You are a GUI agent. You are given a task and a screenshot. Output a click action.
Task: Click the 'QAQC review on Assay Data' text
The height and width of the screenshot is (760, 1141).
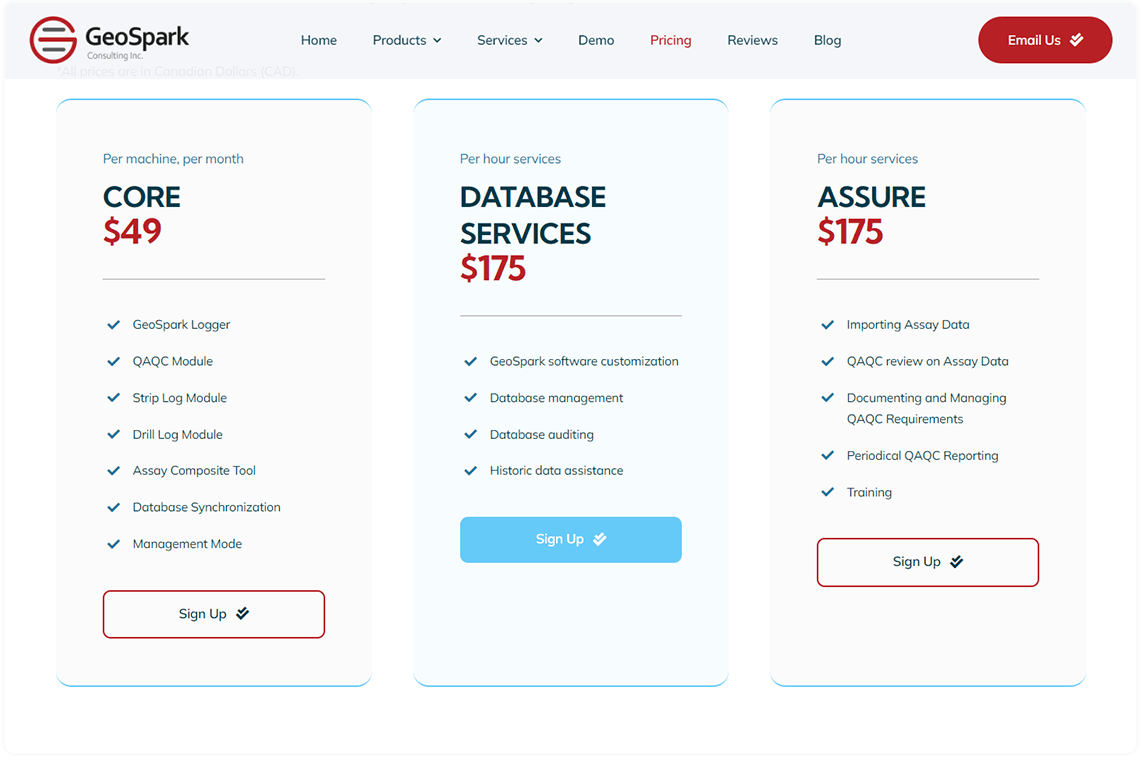point(928,361)
